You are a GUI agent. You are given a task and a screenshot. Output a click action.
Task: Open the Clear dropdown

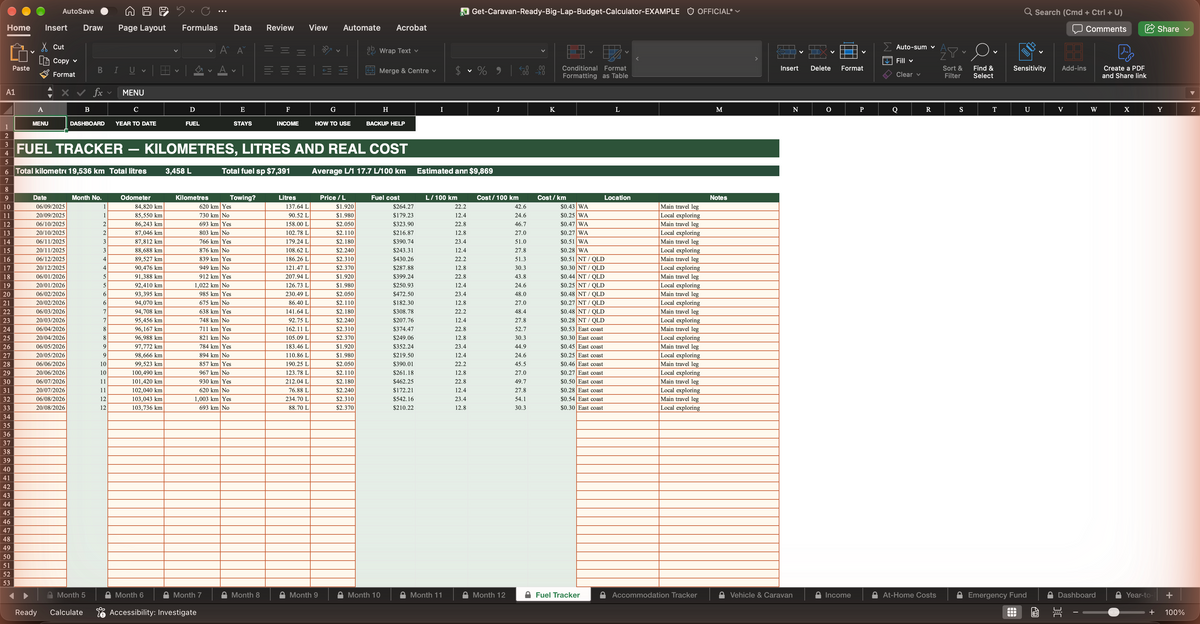coord(919,74)
